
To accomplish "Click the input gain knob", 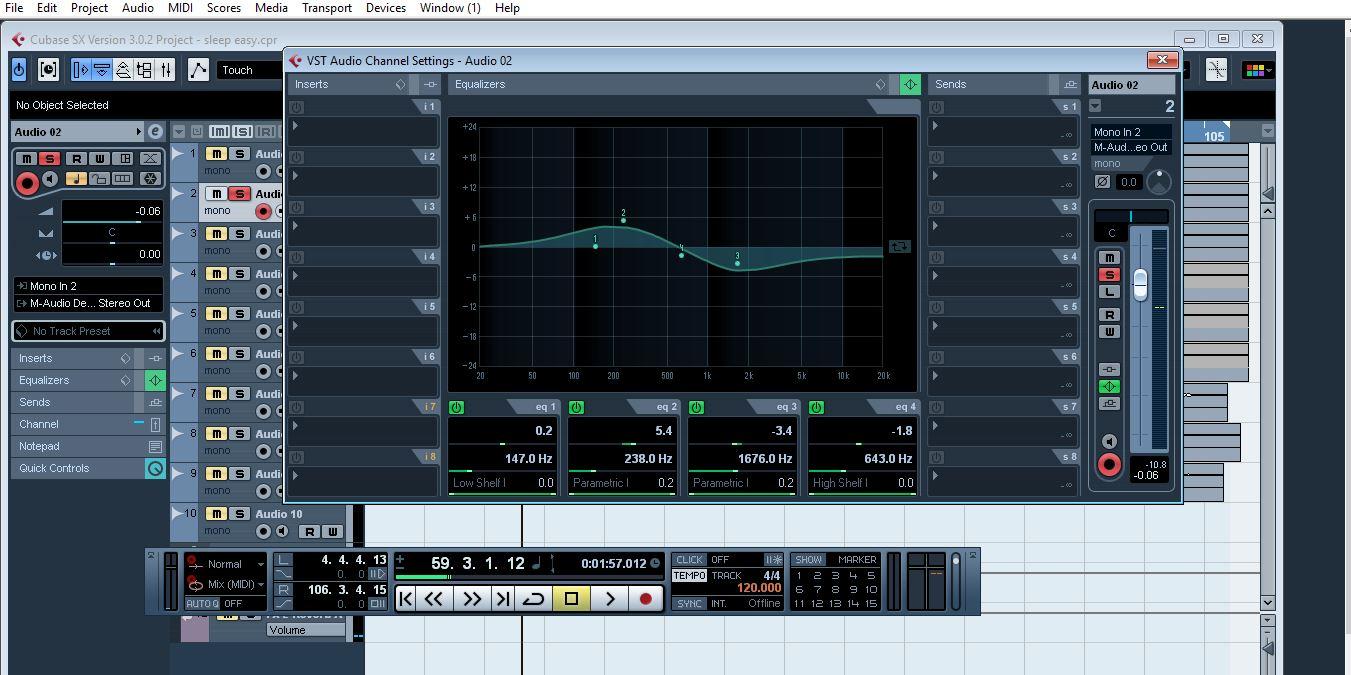I will 1158,182.
